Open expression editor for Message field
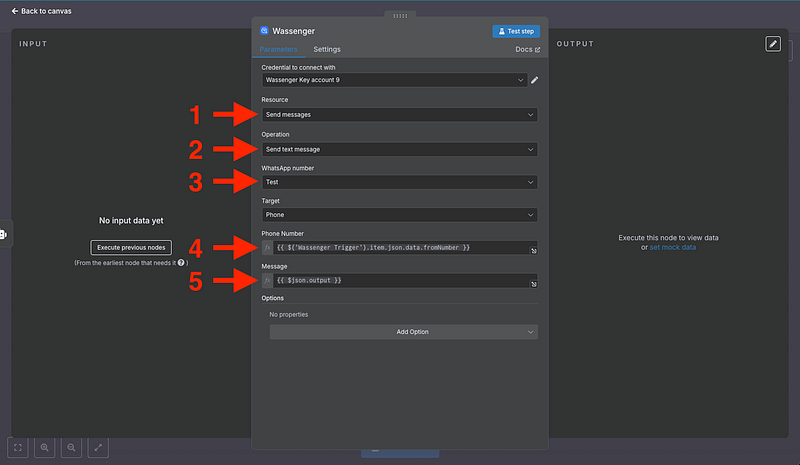Screen dimensions: 800x465 click(533, 285)
